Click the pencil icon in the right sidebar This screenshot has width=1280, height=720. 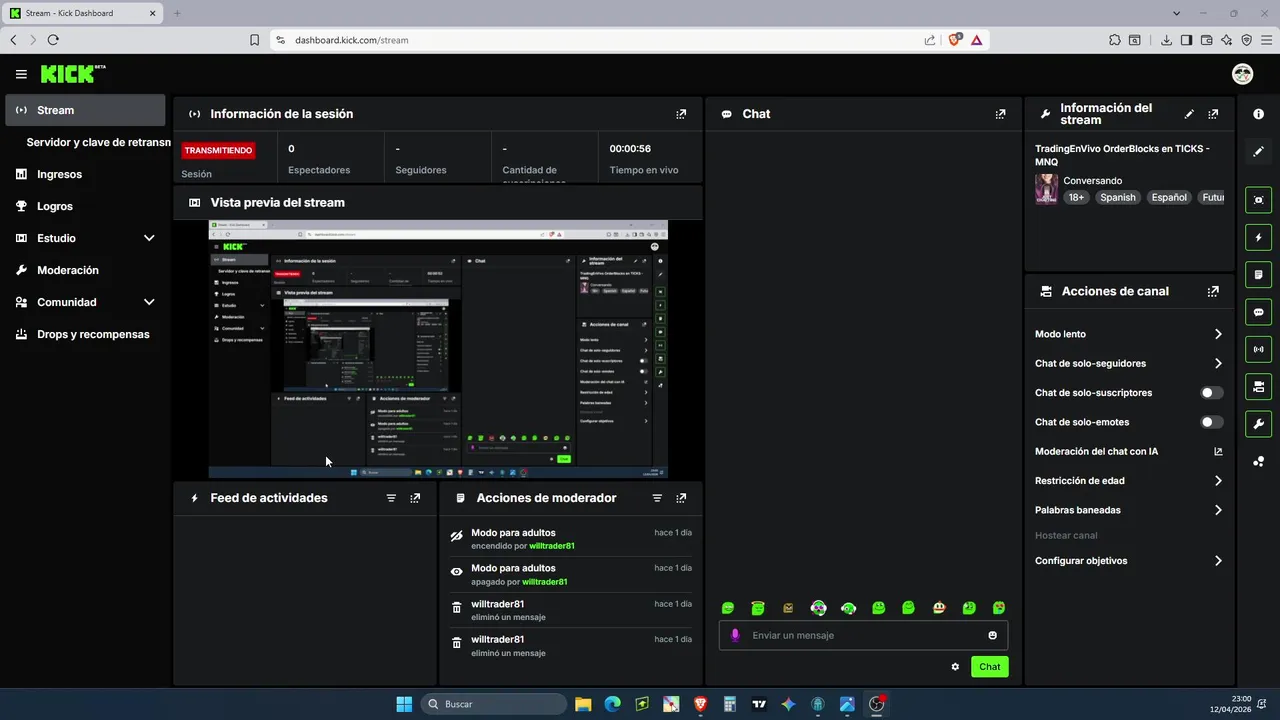pos(1258,151)
